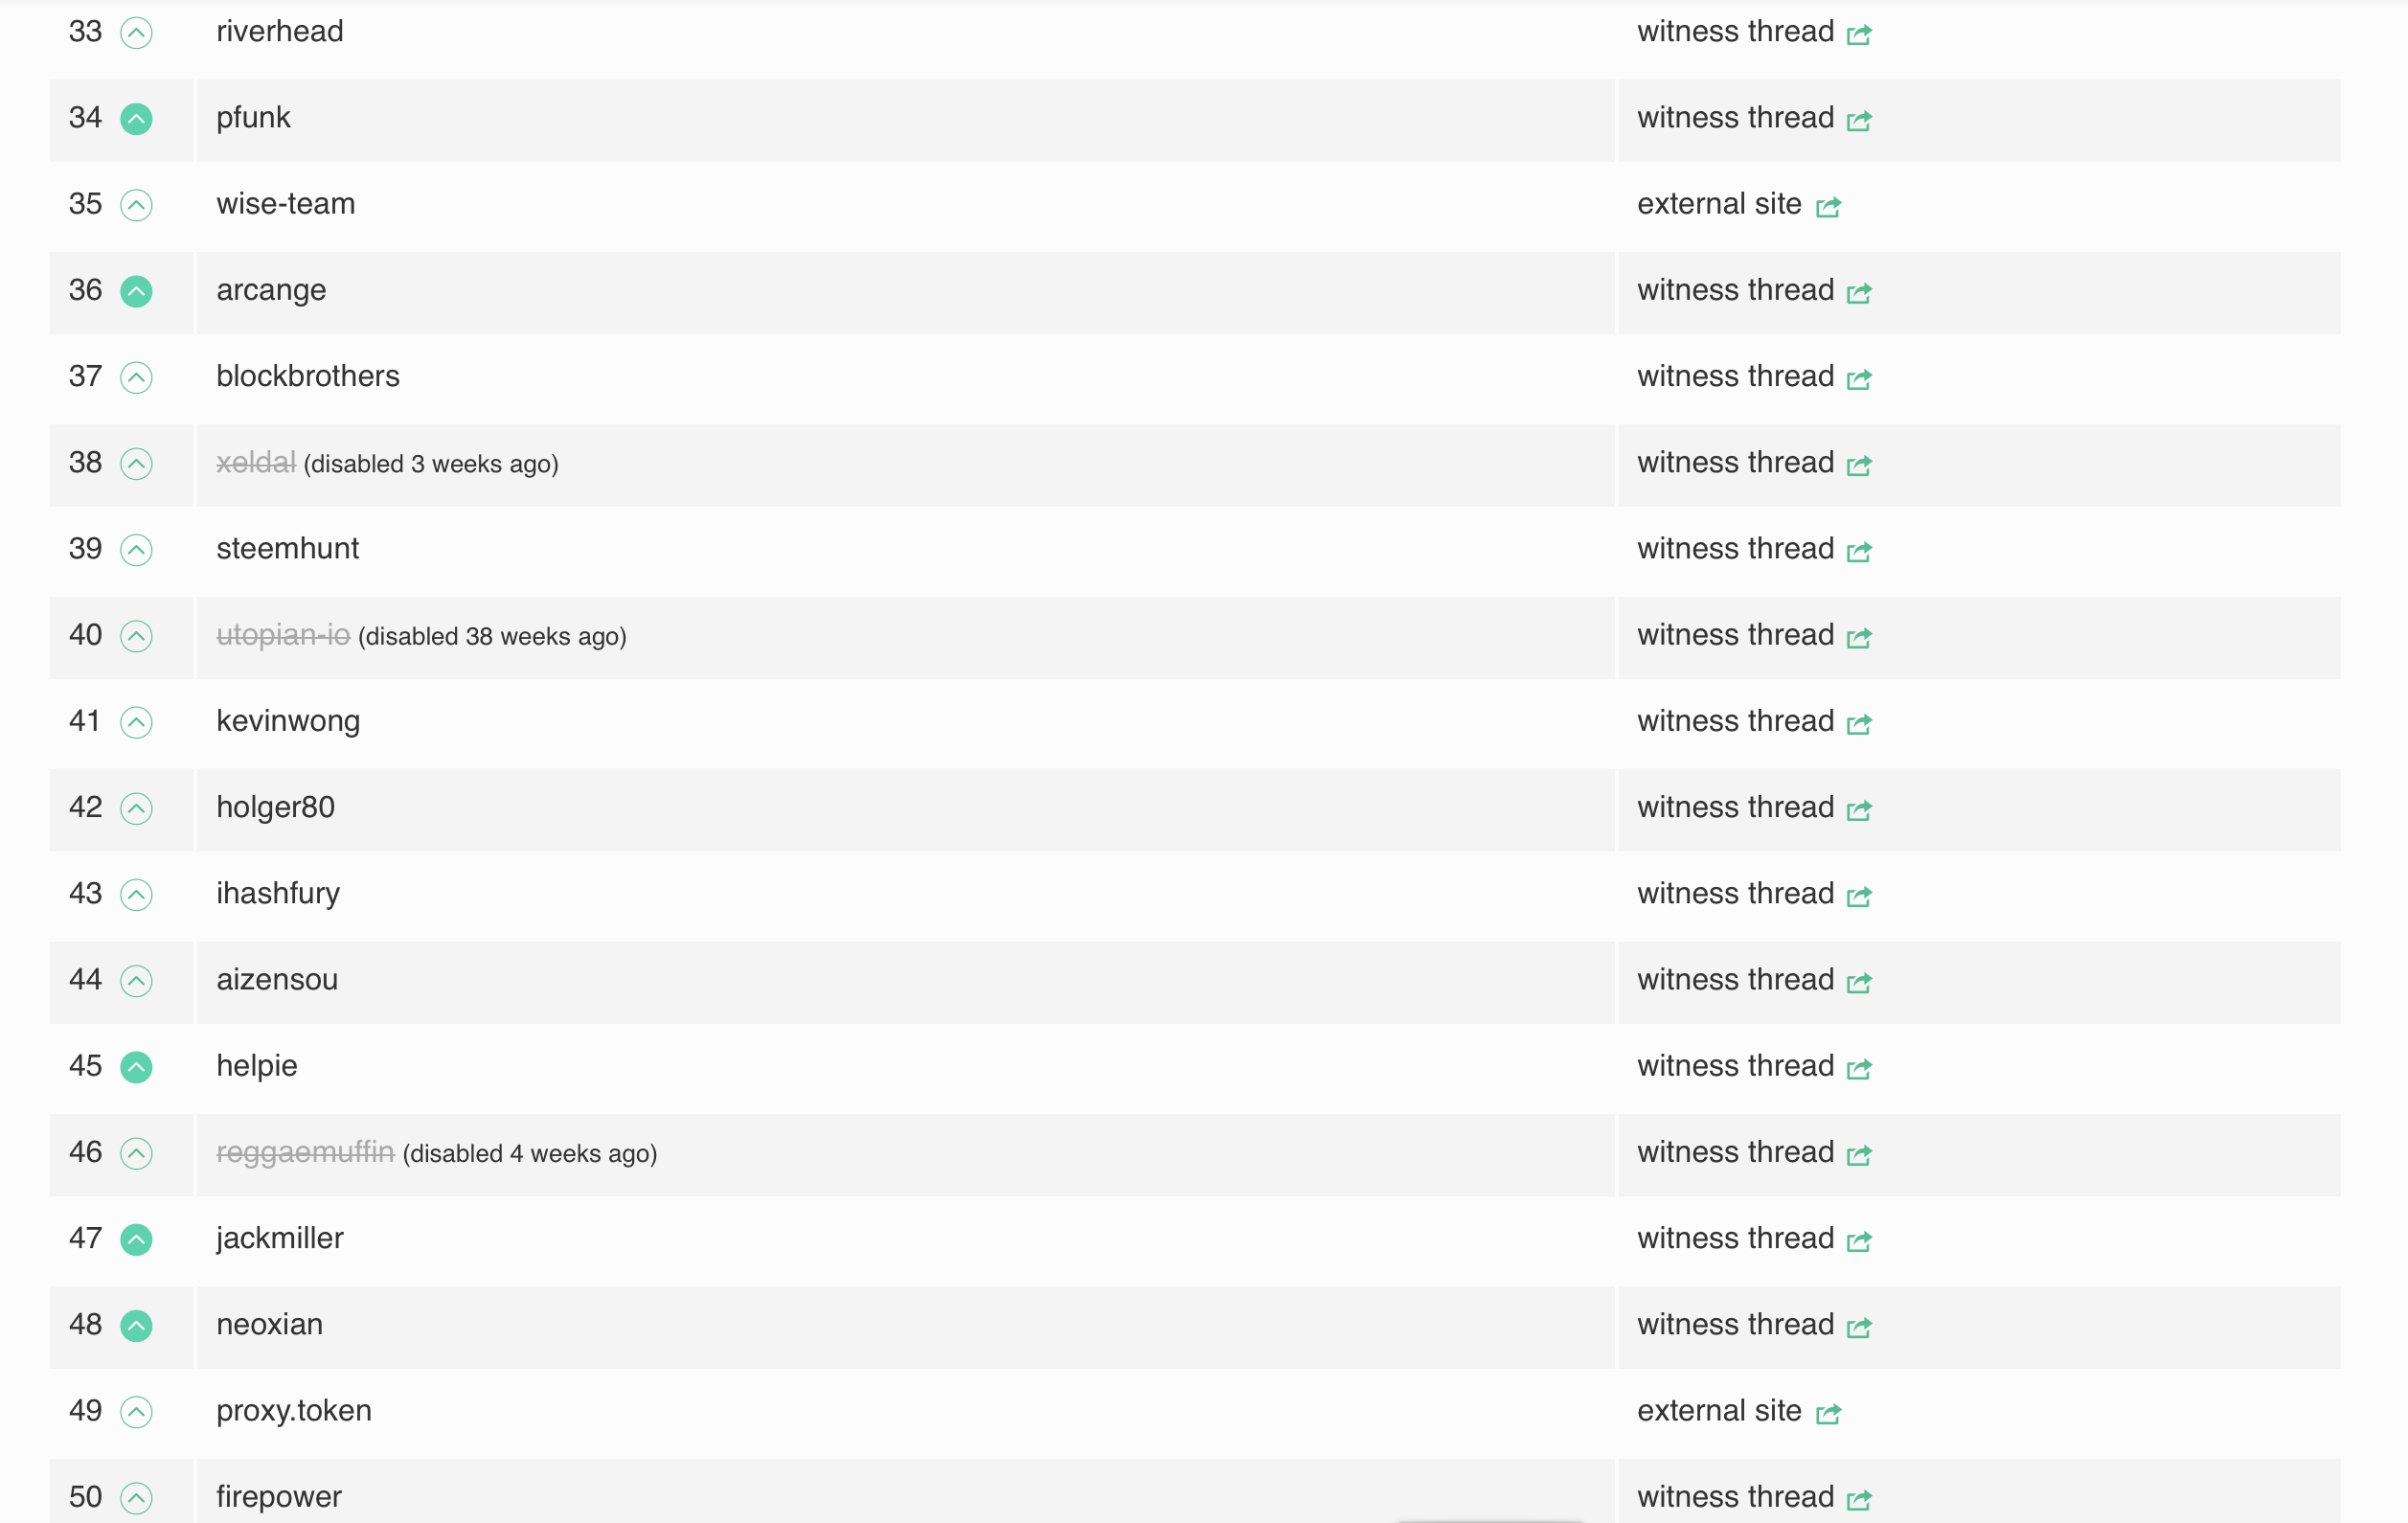This screenshot has width=2408, height=1523.
Task: Visit riverhead's profile link
Action: [x=280, y=32]
